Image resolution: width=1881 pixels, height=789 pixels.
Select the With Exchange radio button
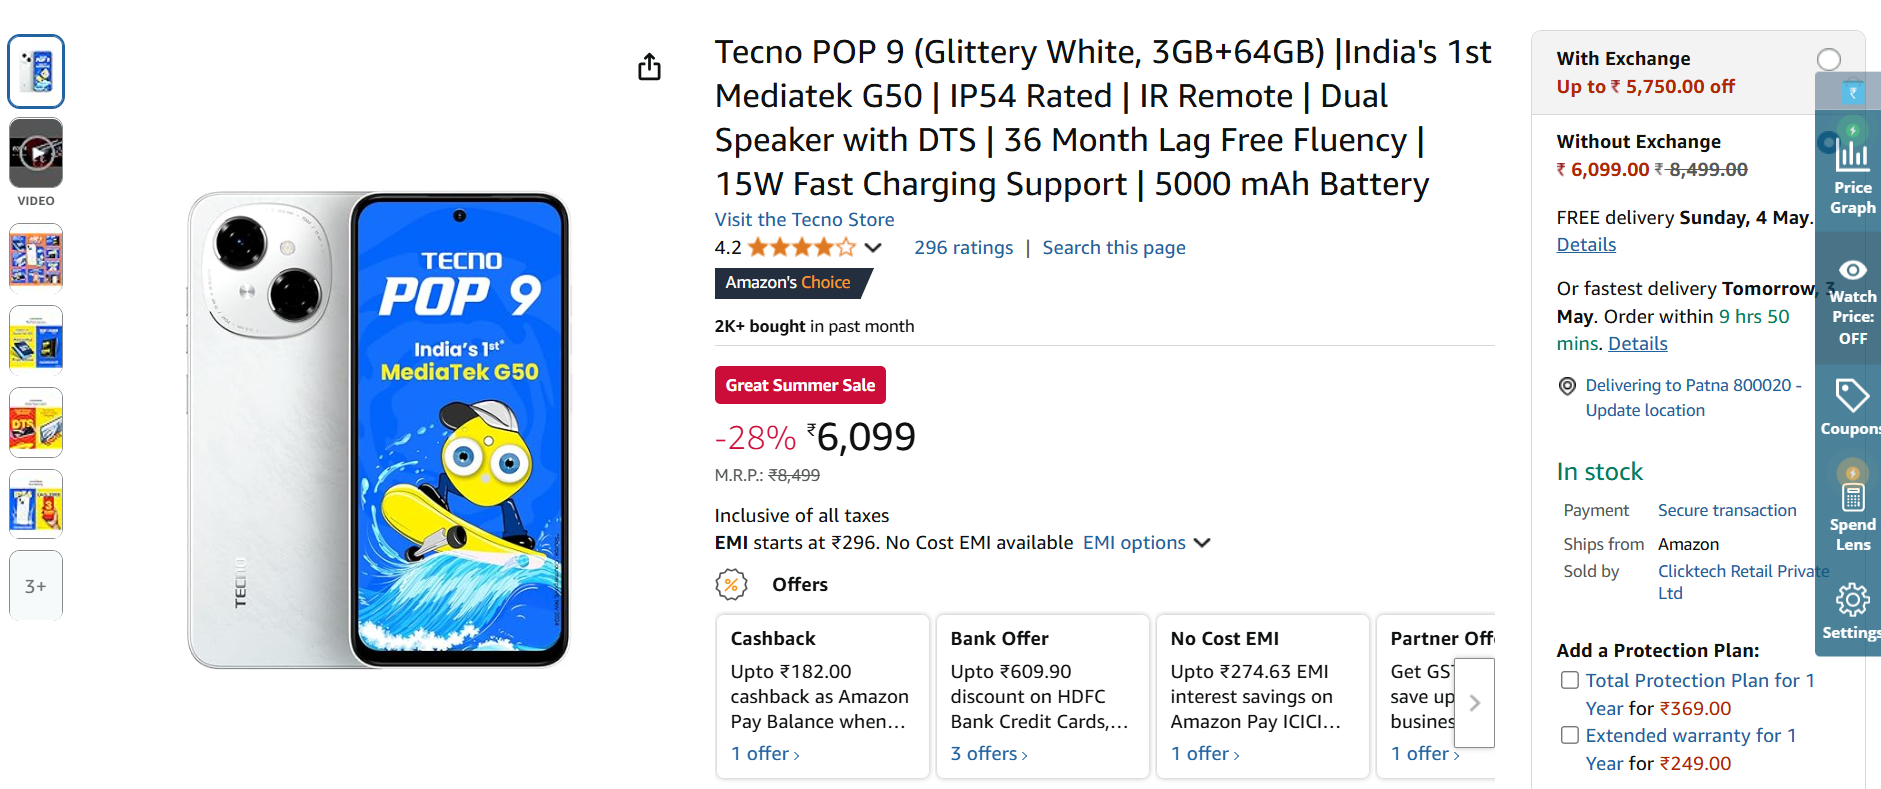click(x=1828, y=60)
